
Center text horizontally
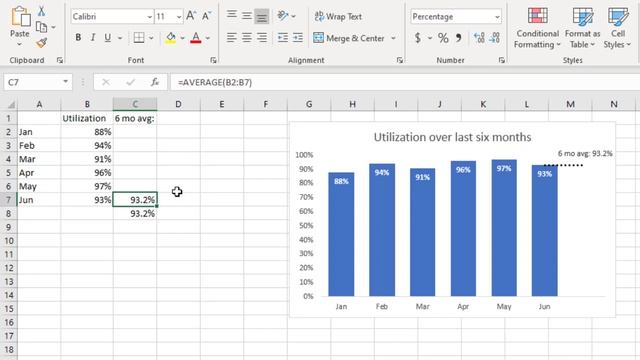pos(247,38)
